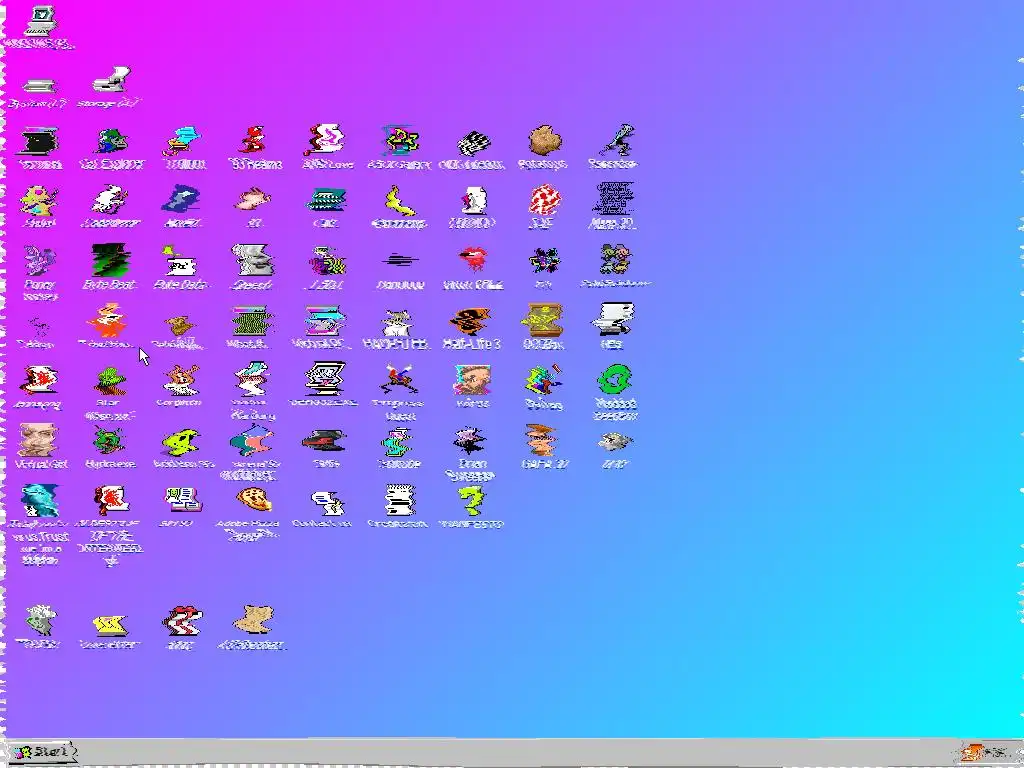Open the lined notepad document icon
The width and height of the screenshot is (1024, 768).
pyautogui.click(x=398, y=500)
